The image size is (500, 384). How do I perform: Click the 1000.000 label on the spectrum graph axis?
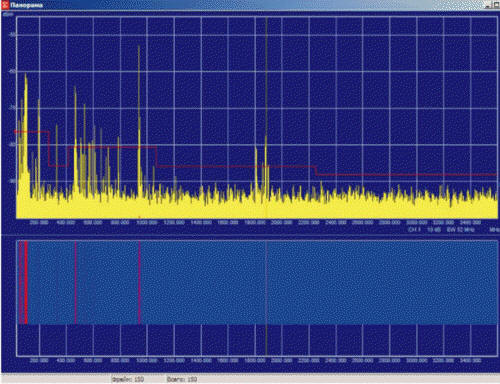point(147,222)
